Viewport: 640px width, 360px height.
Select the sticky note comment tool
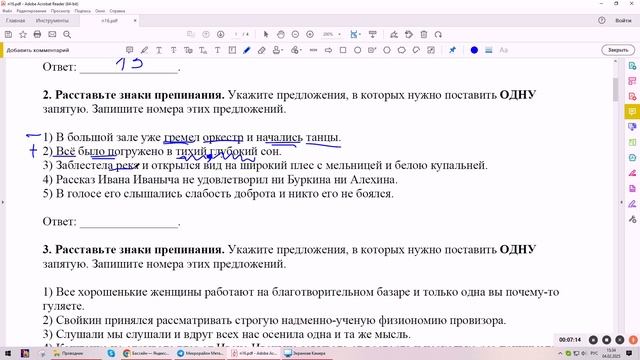(x=129, y=50)
